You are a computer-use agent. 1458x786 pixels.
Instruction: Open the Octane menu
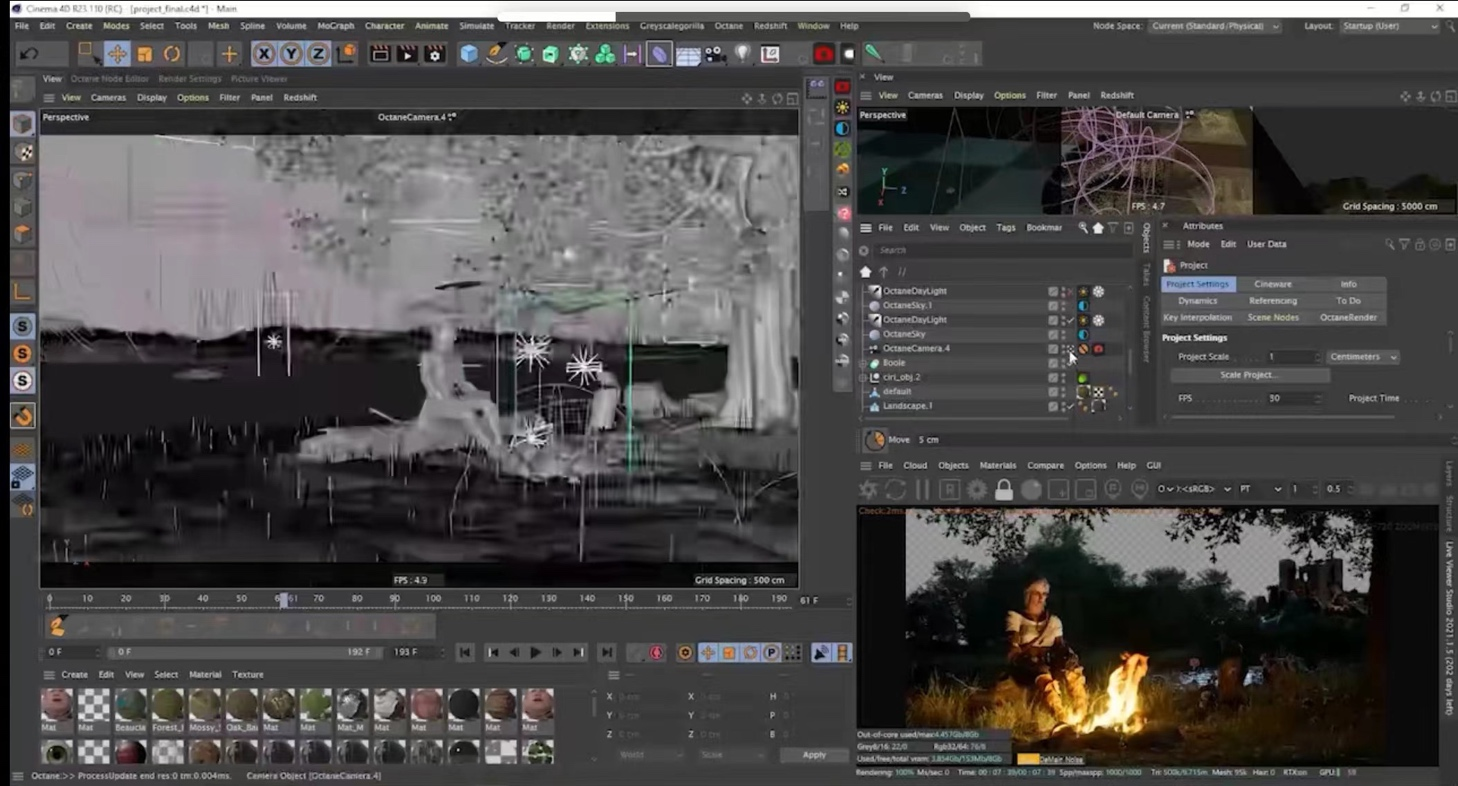pyautogui.click(x=728, y=26)
